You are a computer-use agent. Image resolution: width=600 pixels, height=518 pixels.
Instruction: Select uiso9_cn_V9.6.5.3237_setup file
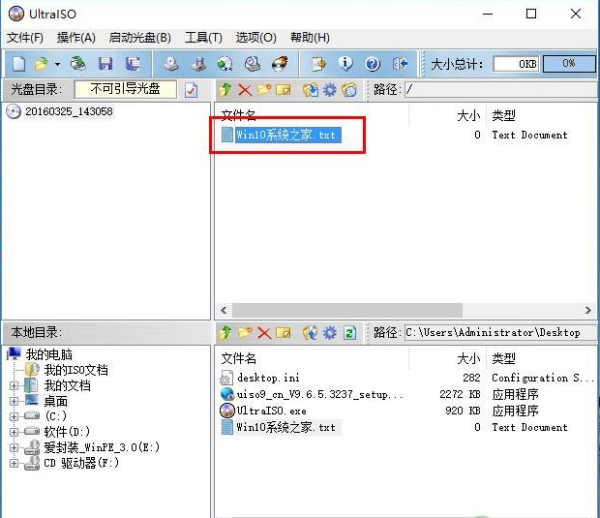point(319,394)
